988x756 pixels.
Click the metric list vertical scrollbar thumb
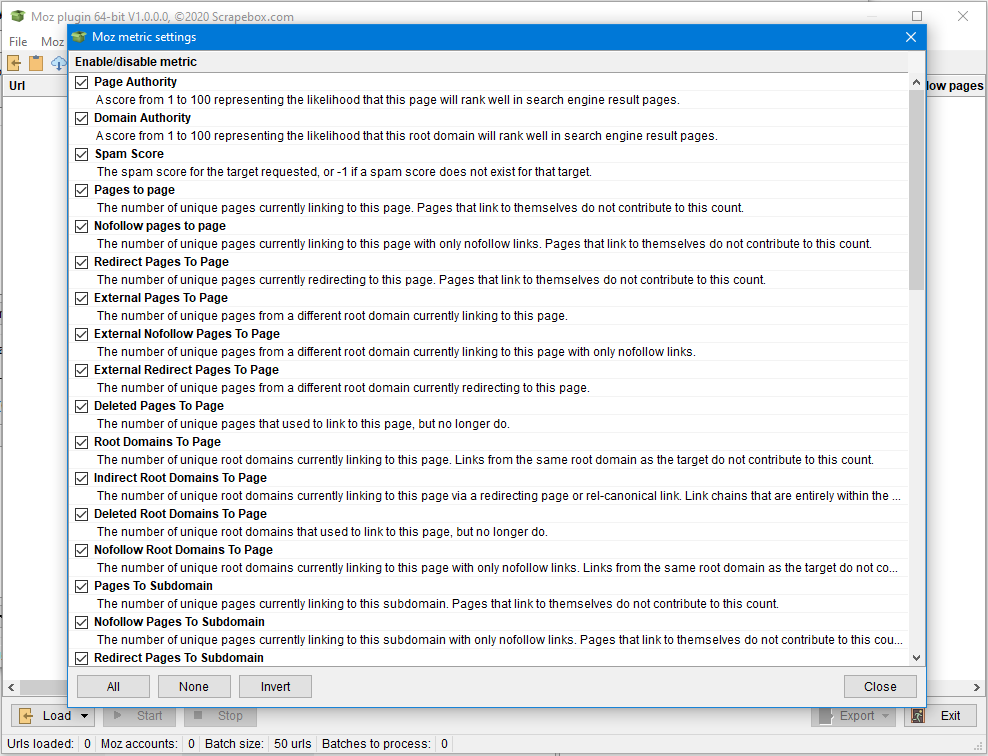916,190
